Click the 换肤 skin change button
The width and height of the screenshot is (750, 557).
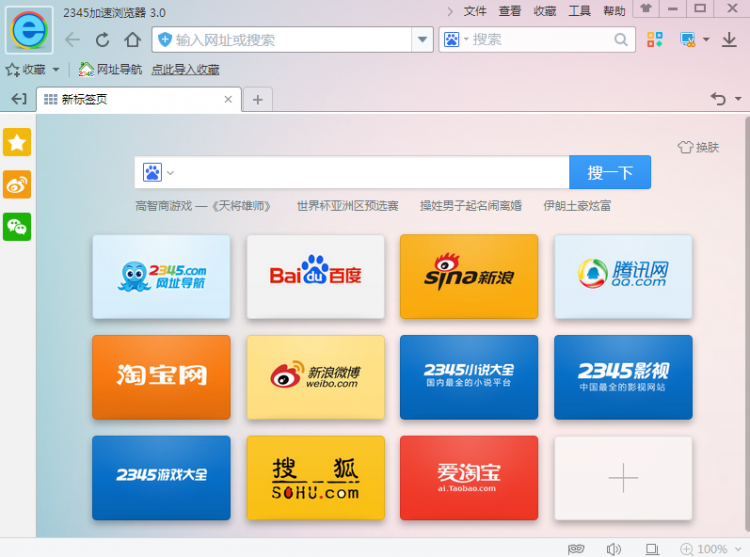tap(698, 147)
